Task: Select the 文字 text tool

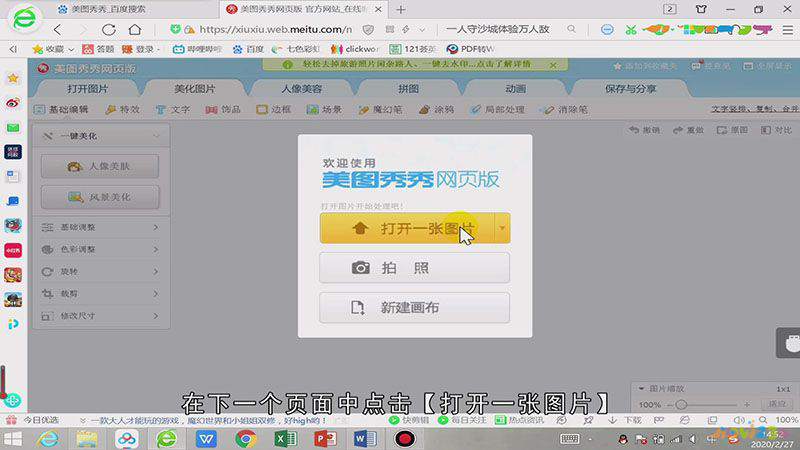Action: [173, 110]
